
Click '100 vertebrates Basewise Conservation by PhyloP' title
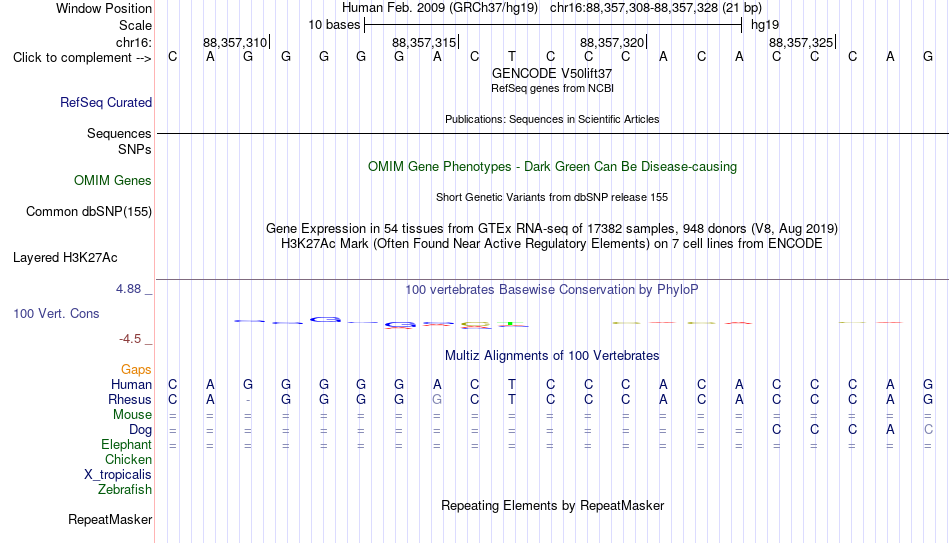click(552, 290)
